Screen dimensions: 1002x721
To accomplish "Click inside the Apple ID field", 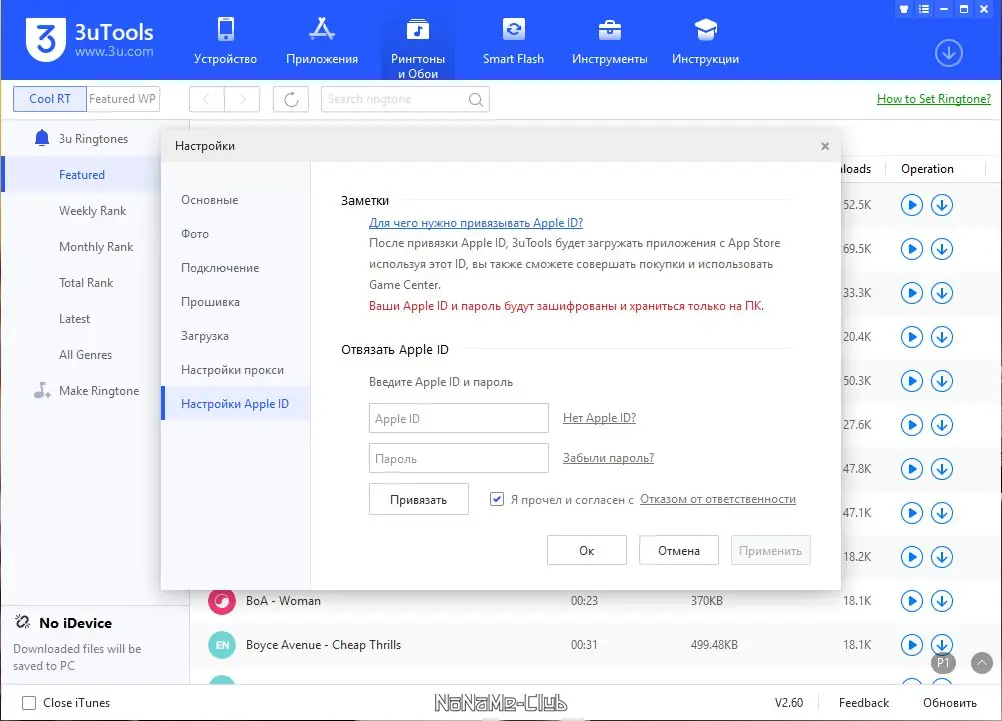I will pyautogui.click(x=459, y=418).
